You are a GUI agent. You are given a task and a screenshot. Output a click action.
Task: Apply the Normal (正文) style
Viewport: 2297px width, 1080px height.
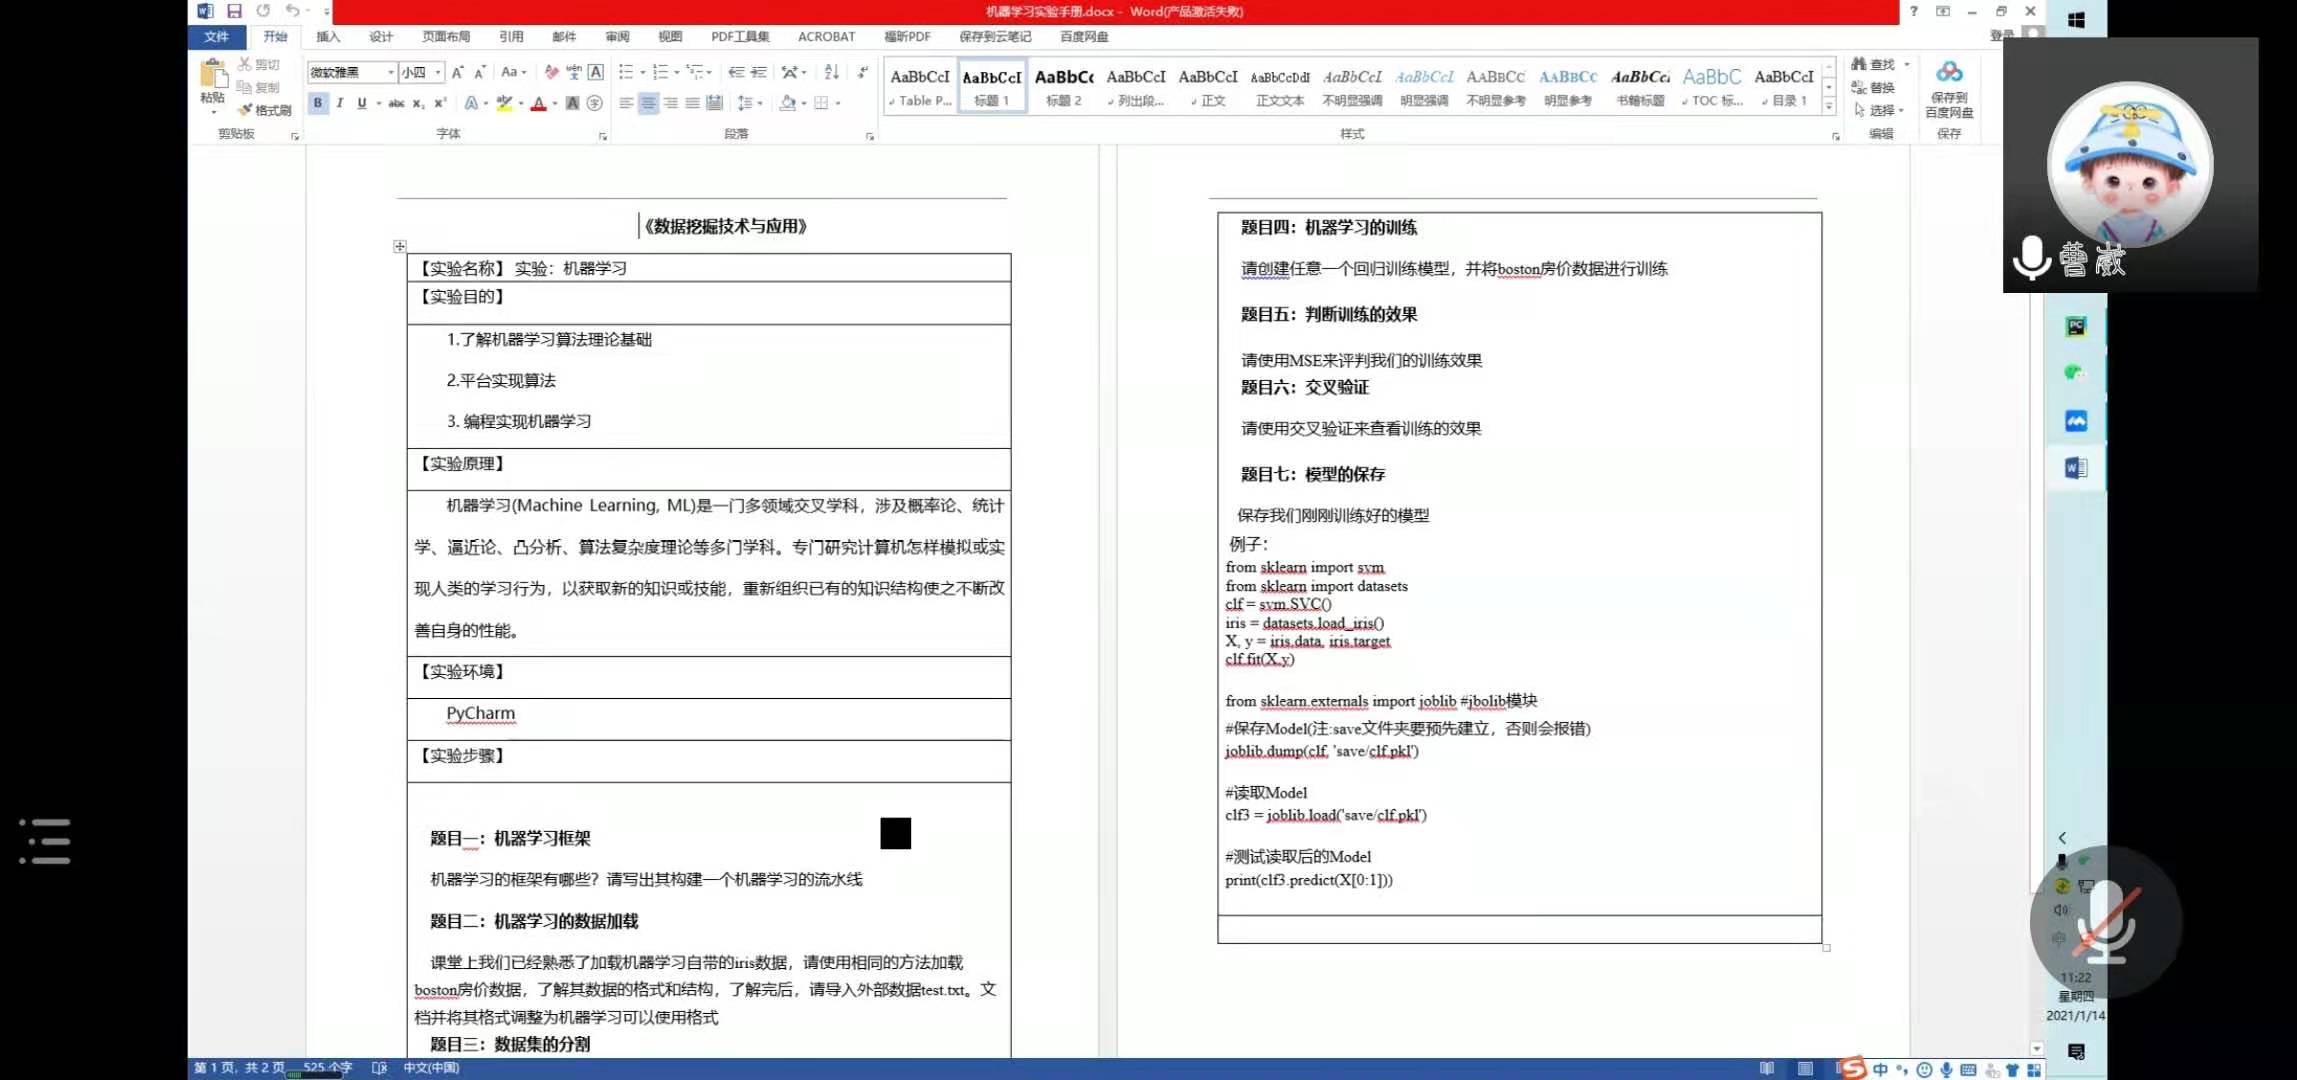tap(1208, 86)
